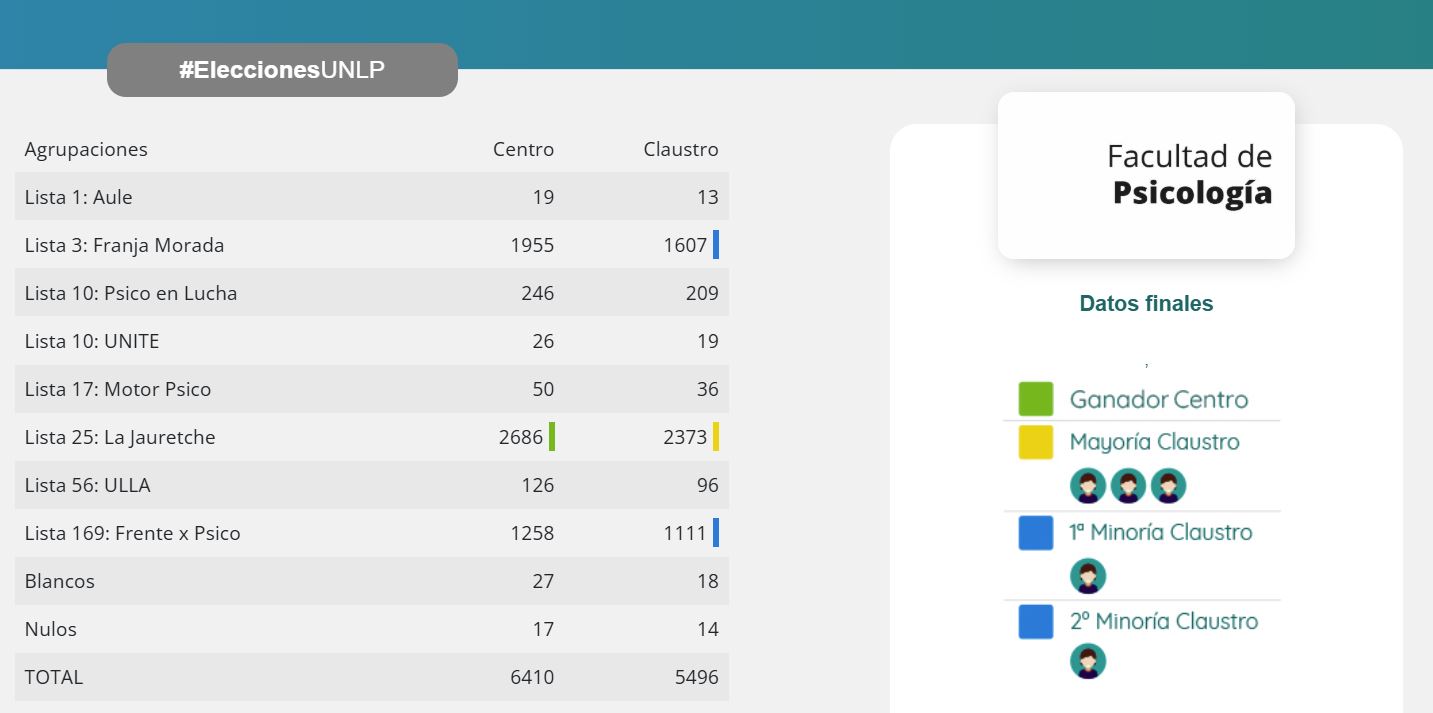1433x713 pixels.
Task: Click the green Ganador Centro legend swatch
Action: [x=1035, y=399]
